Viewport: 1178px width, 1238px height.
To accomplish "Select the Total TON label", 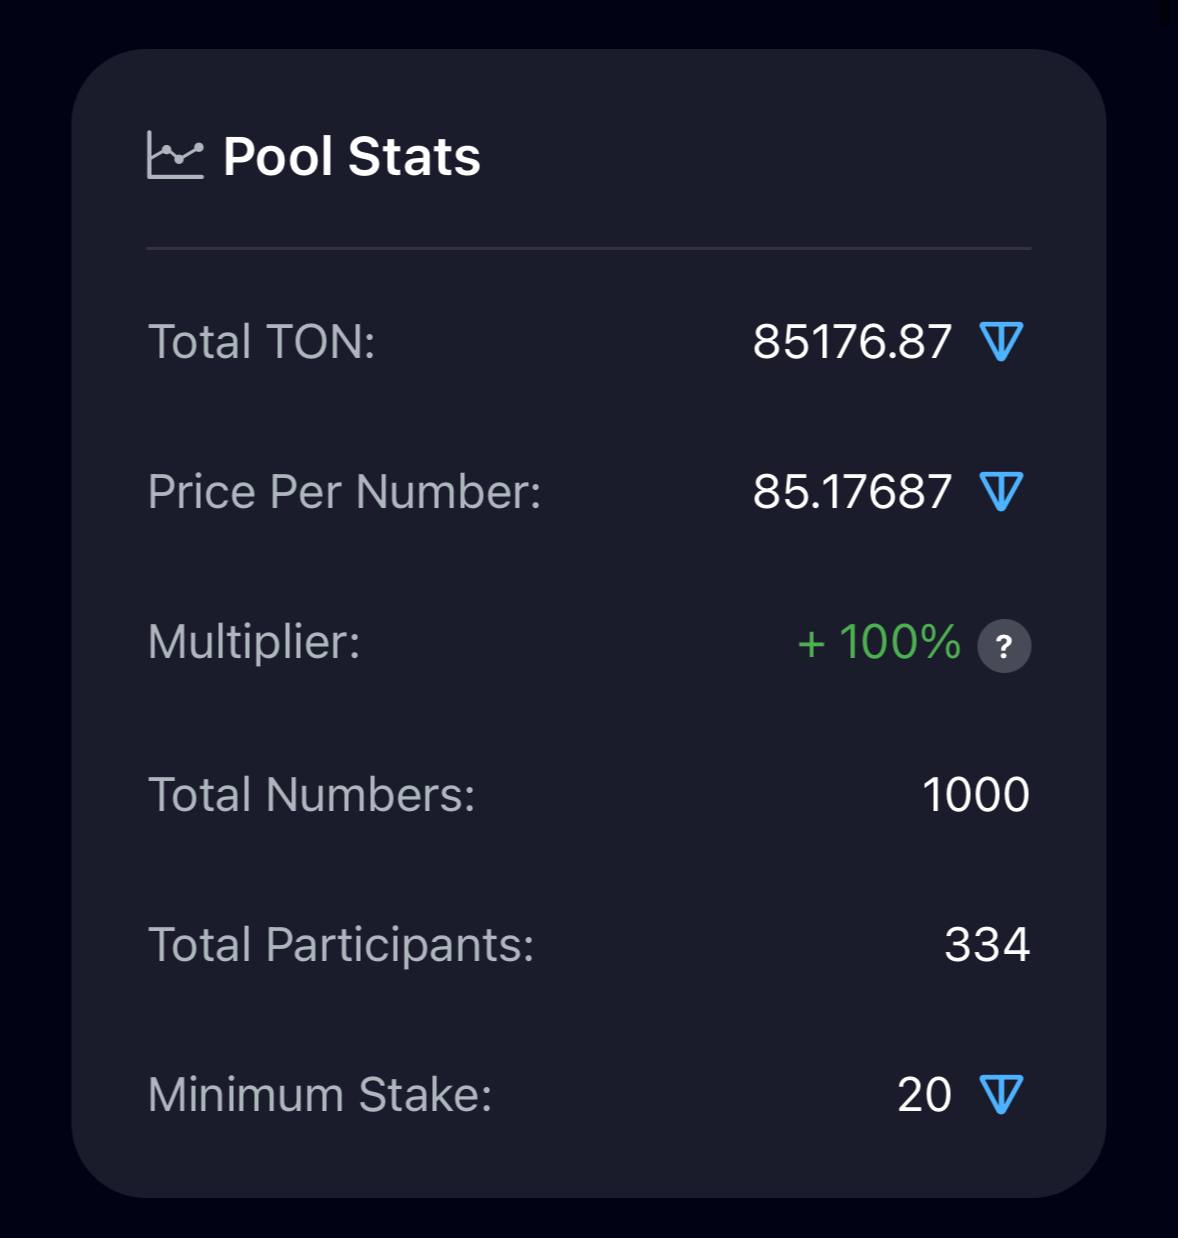I will tap(262, 341).
